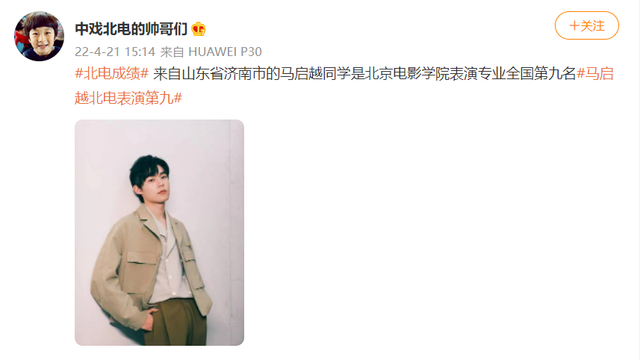The height and width of the screenshot is (360, 640).
Task: Open profile via username 中戏北电的帅哥们
Action: coord(131,29)
